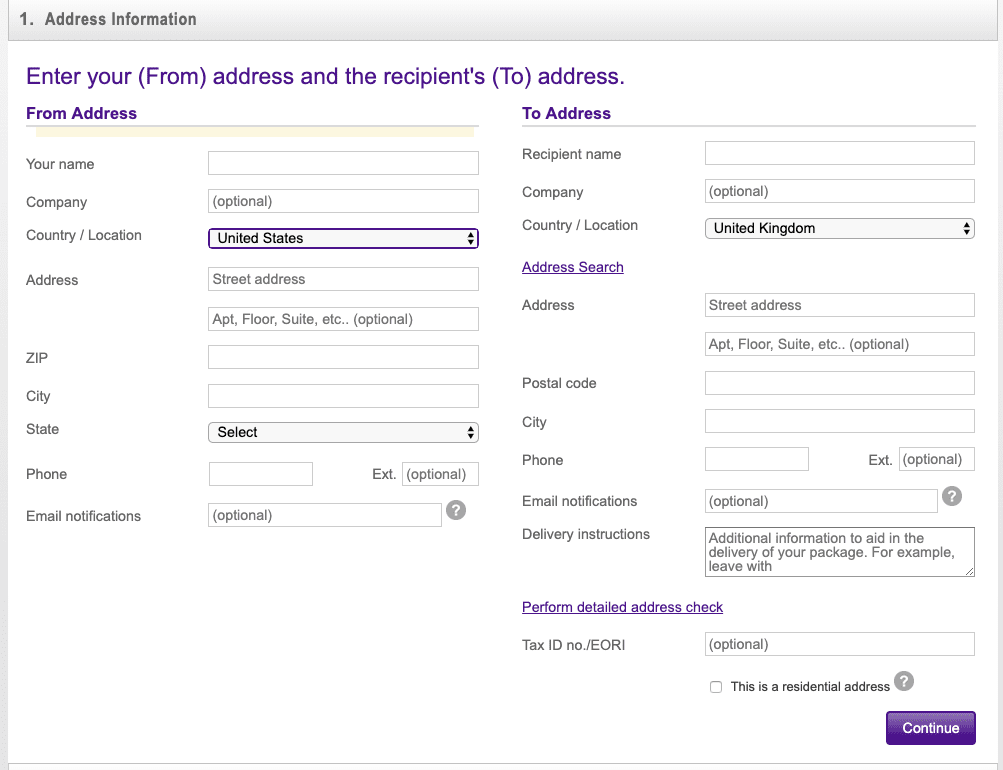Click the Tax ID no./EORI field
The image size is (1003, 770).
click(x=839, y=644)
